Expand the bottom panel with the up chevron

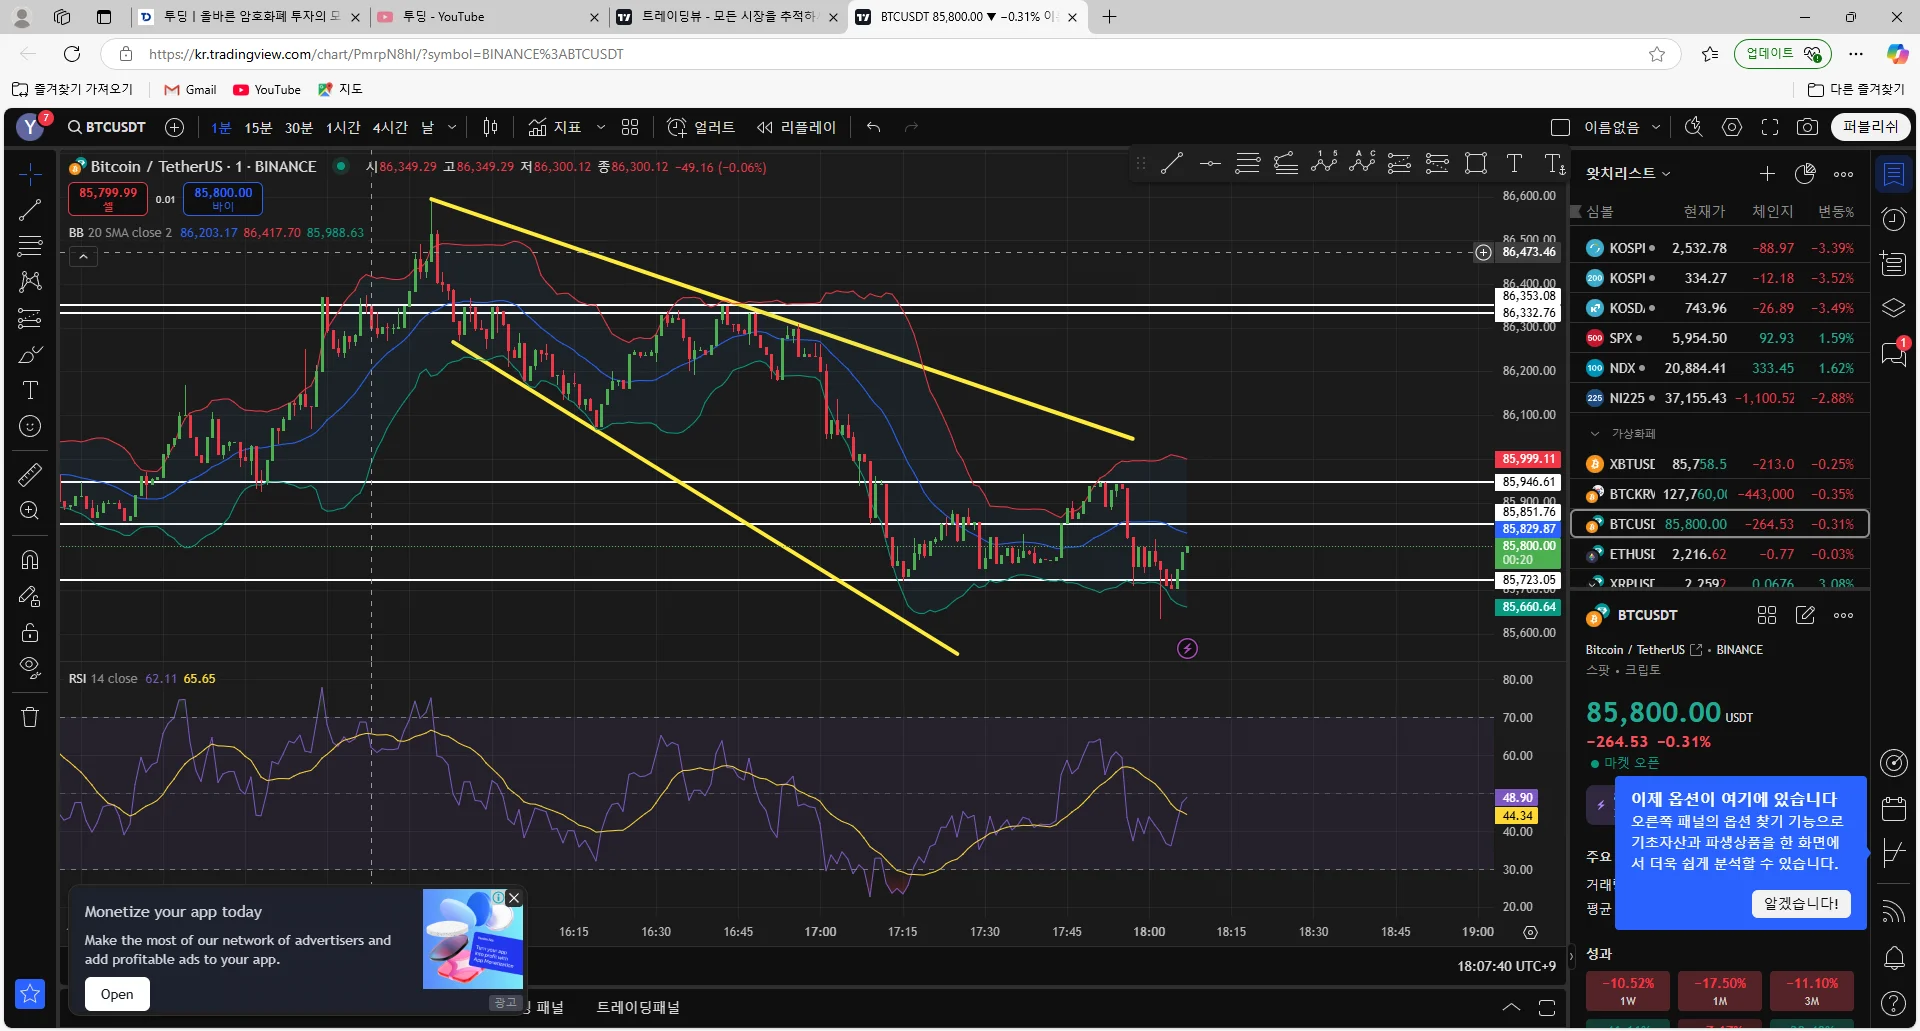[1511, 1007]
